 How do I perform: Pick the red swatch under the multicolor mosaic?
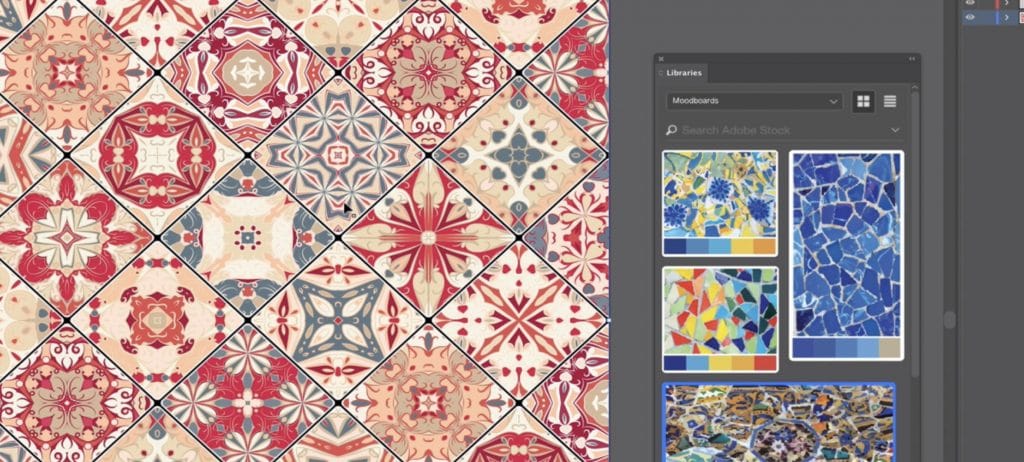(x=765, y=363)
